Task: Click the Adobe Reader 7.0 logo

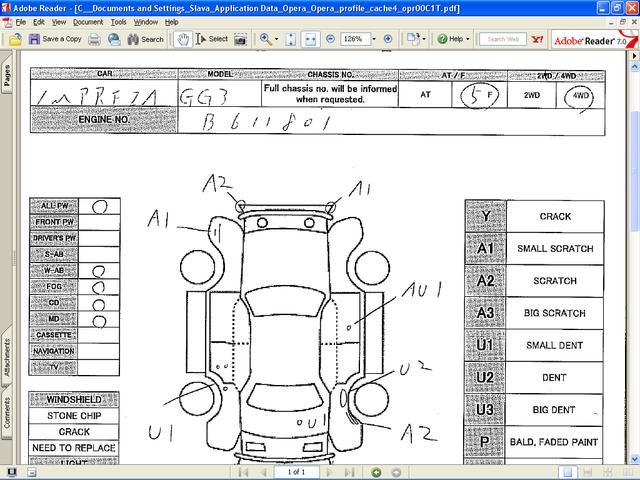Action: click(x=594, y=40)
